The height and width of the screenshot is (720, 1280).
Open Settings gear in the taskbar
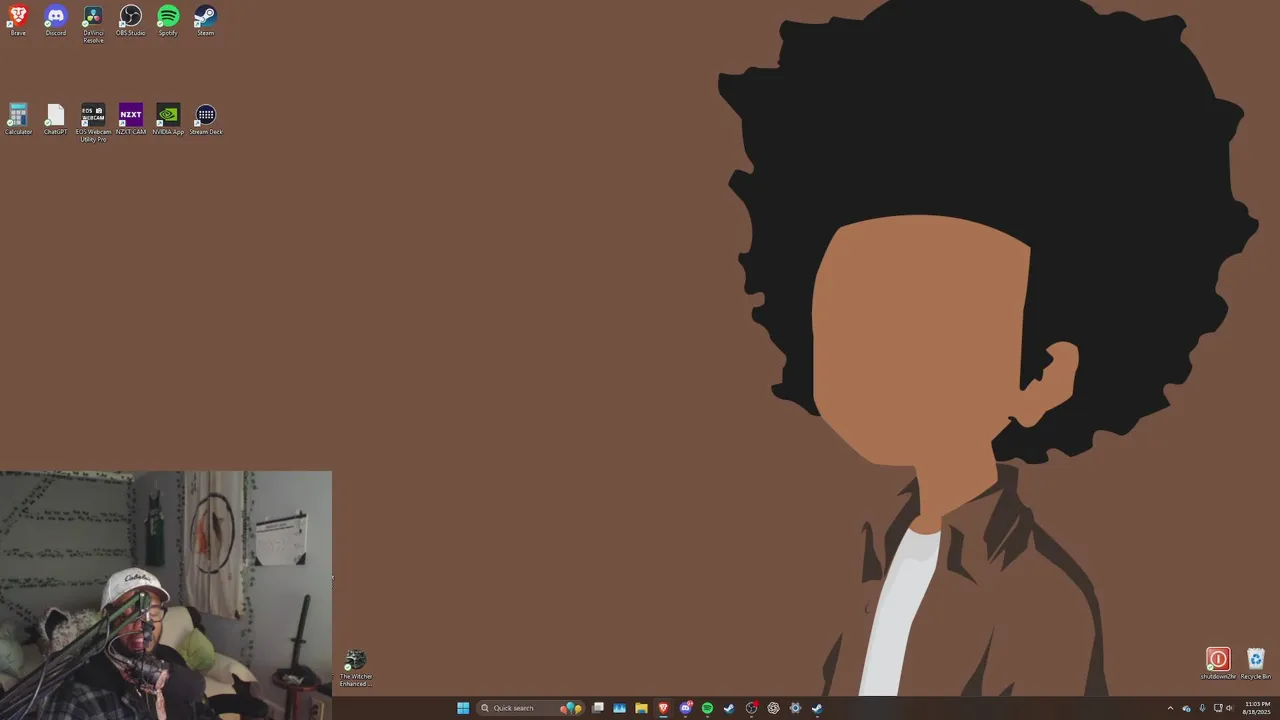coord(795,708)
